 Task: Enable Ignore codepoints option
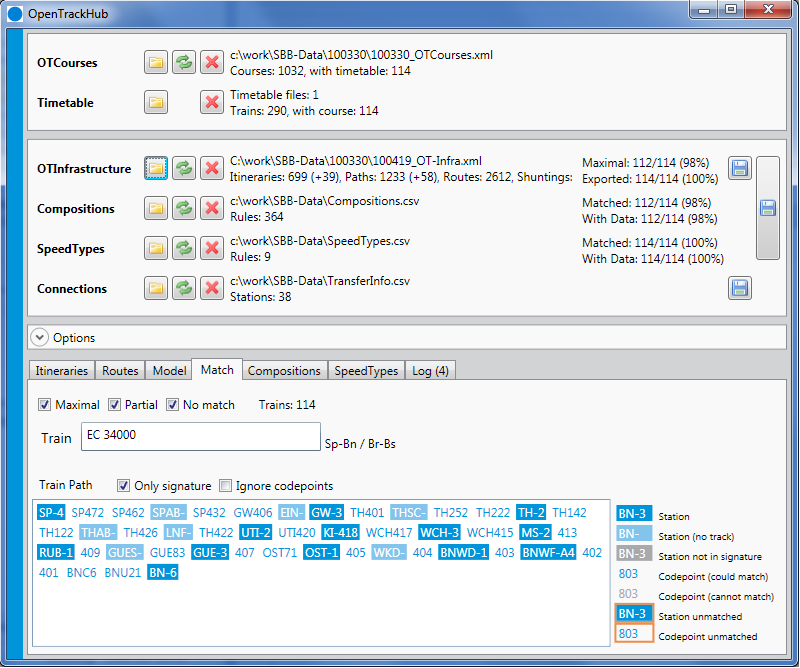pyautogui.click(x=225, y=485)
